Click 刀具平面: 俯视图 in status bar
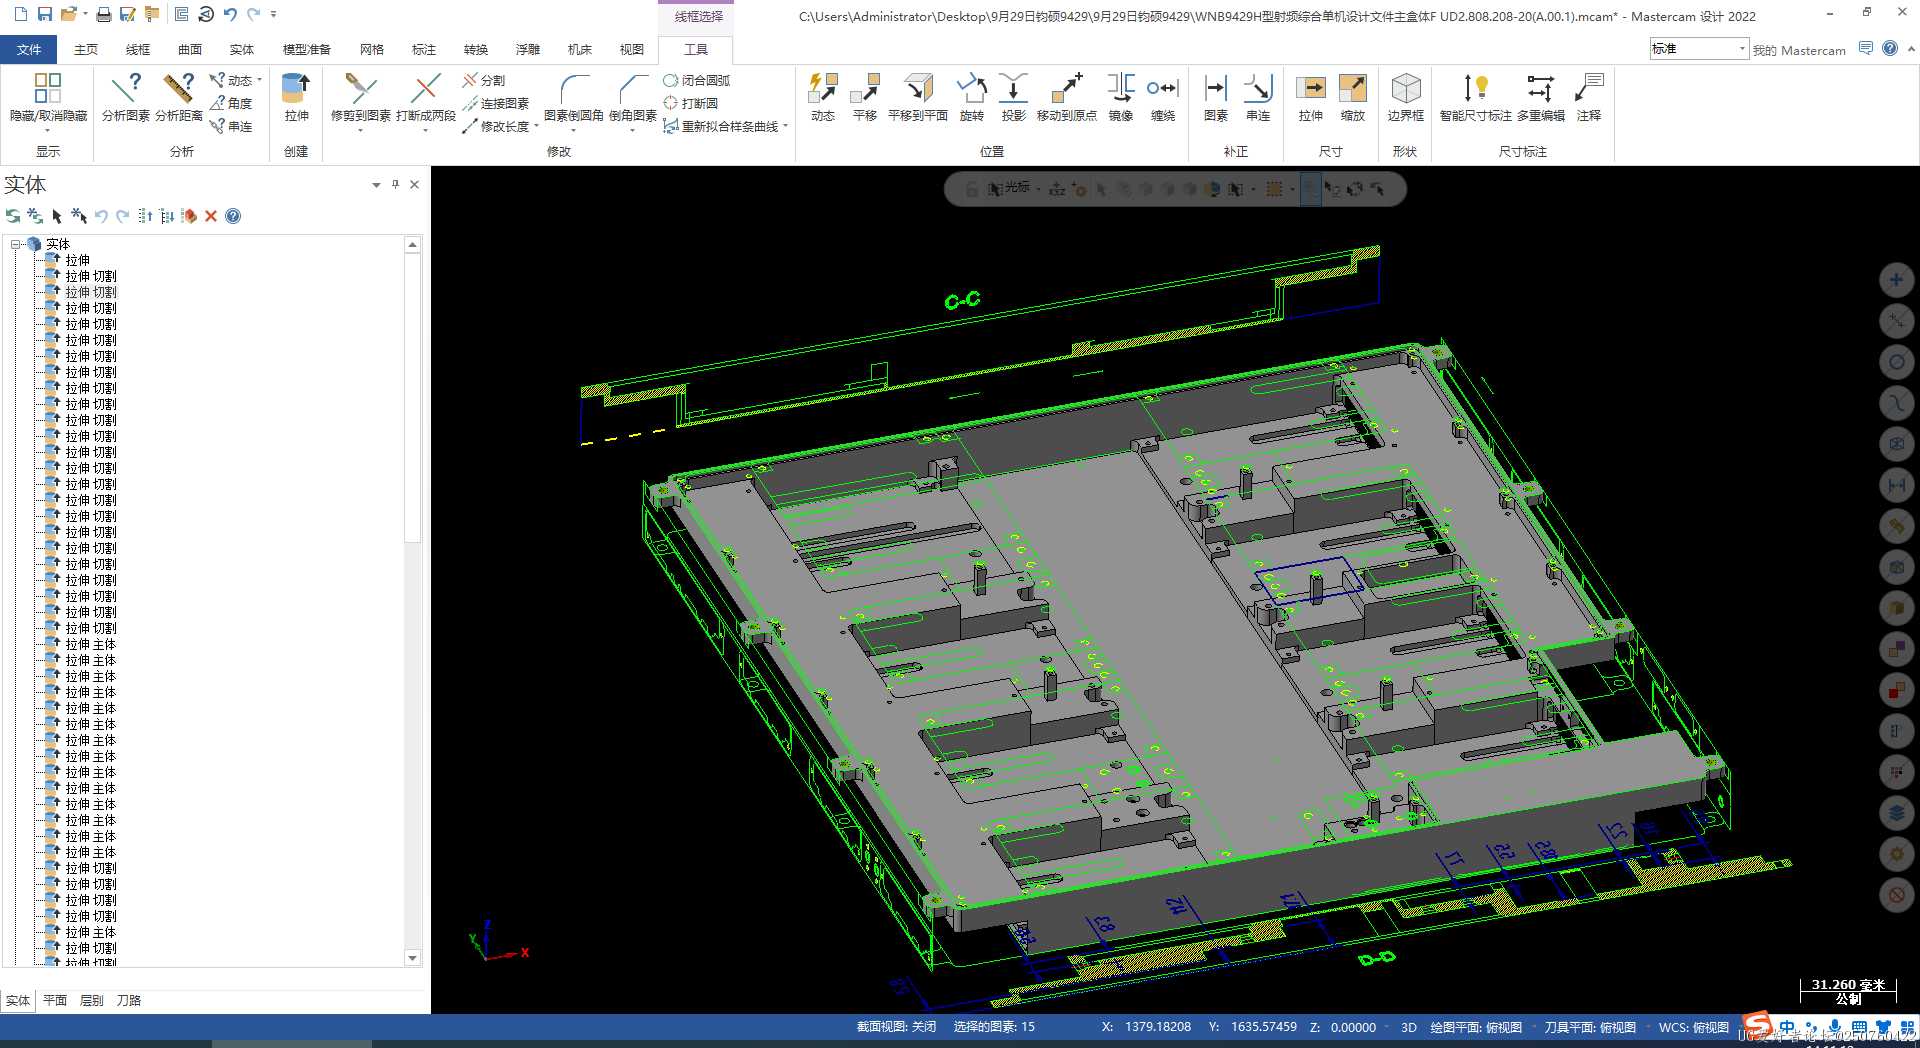This screenshot has height=1048, width=1920. pos(1590,1027)
